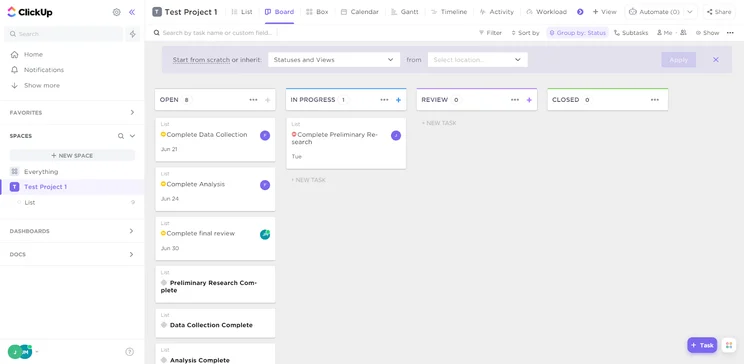Click red priority flag on Complete Preliminary Research
The height and width of the screenshot is (364, 744).
click(294, 134)
